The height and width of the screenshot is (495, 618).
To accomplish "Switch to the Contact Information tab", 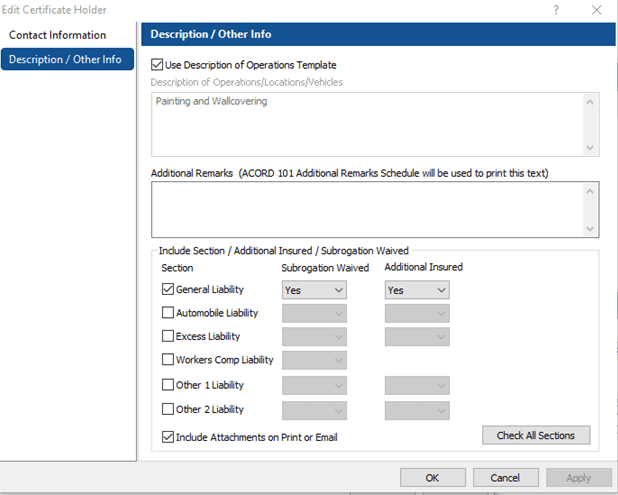I will click(x=58, y=35).
